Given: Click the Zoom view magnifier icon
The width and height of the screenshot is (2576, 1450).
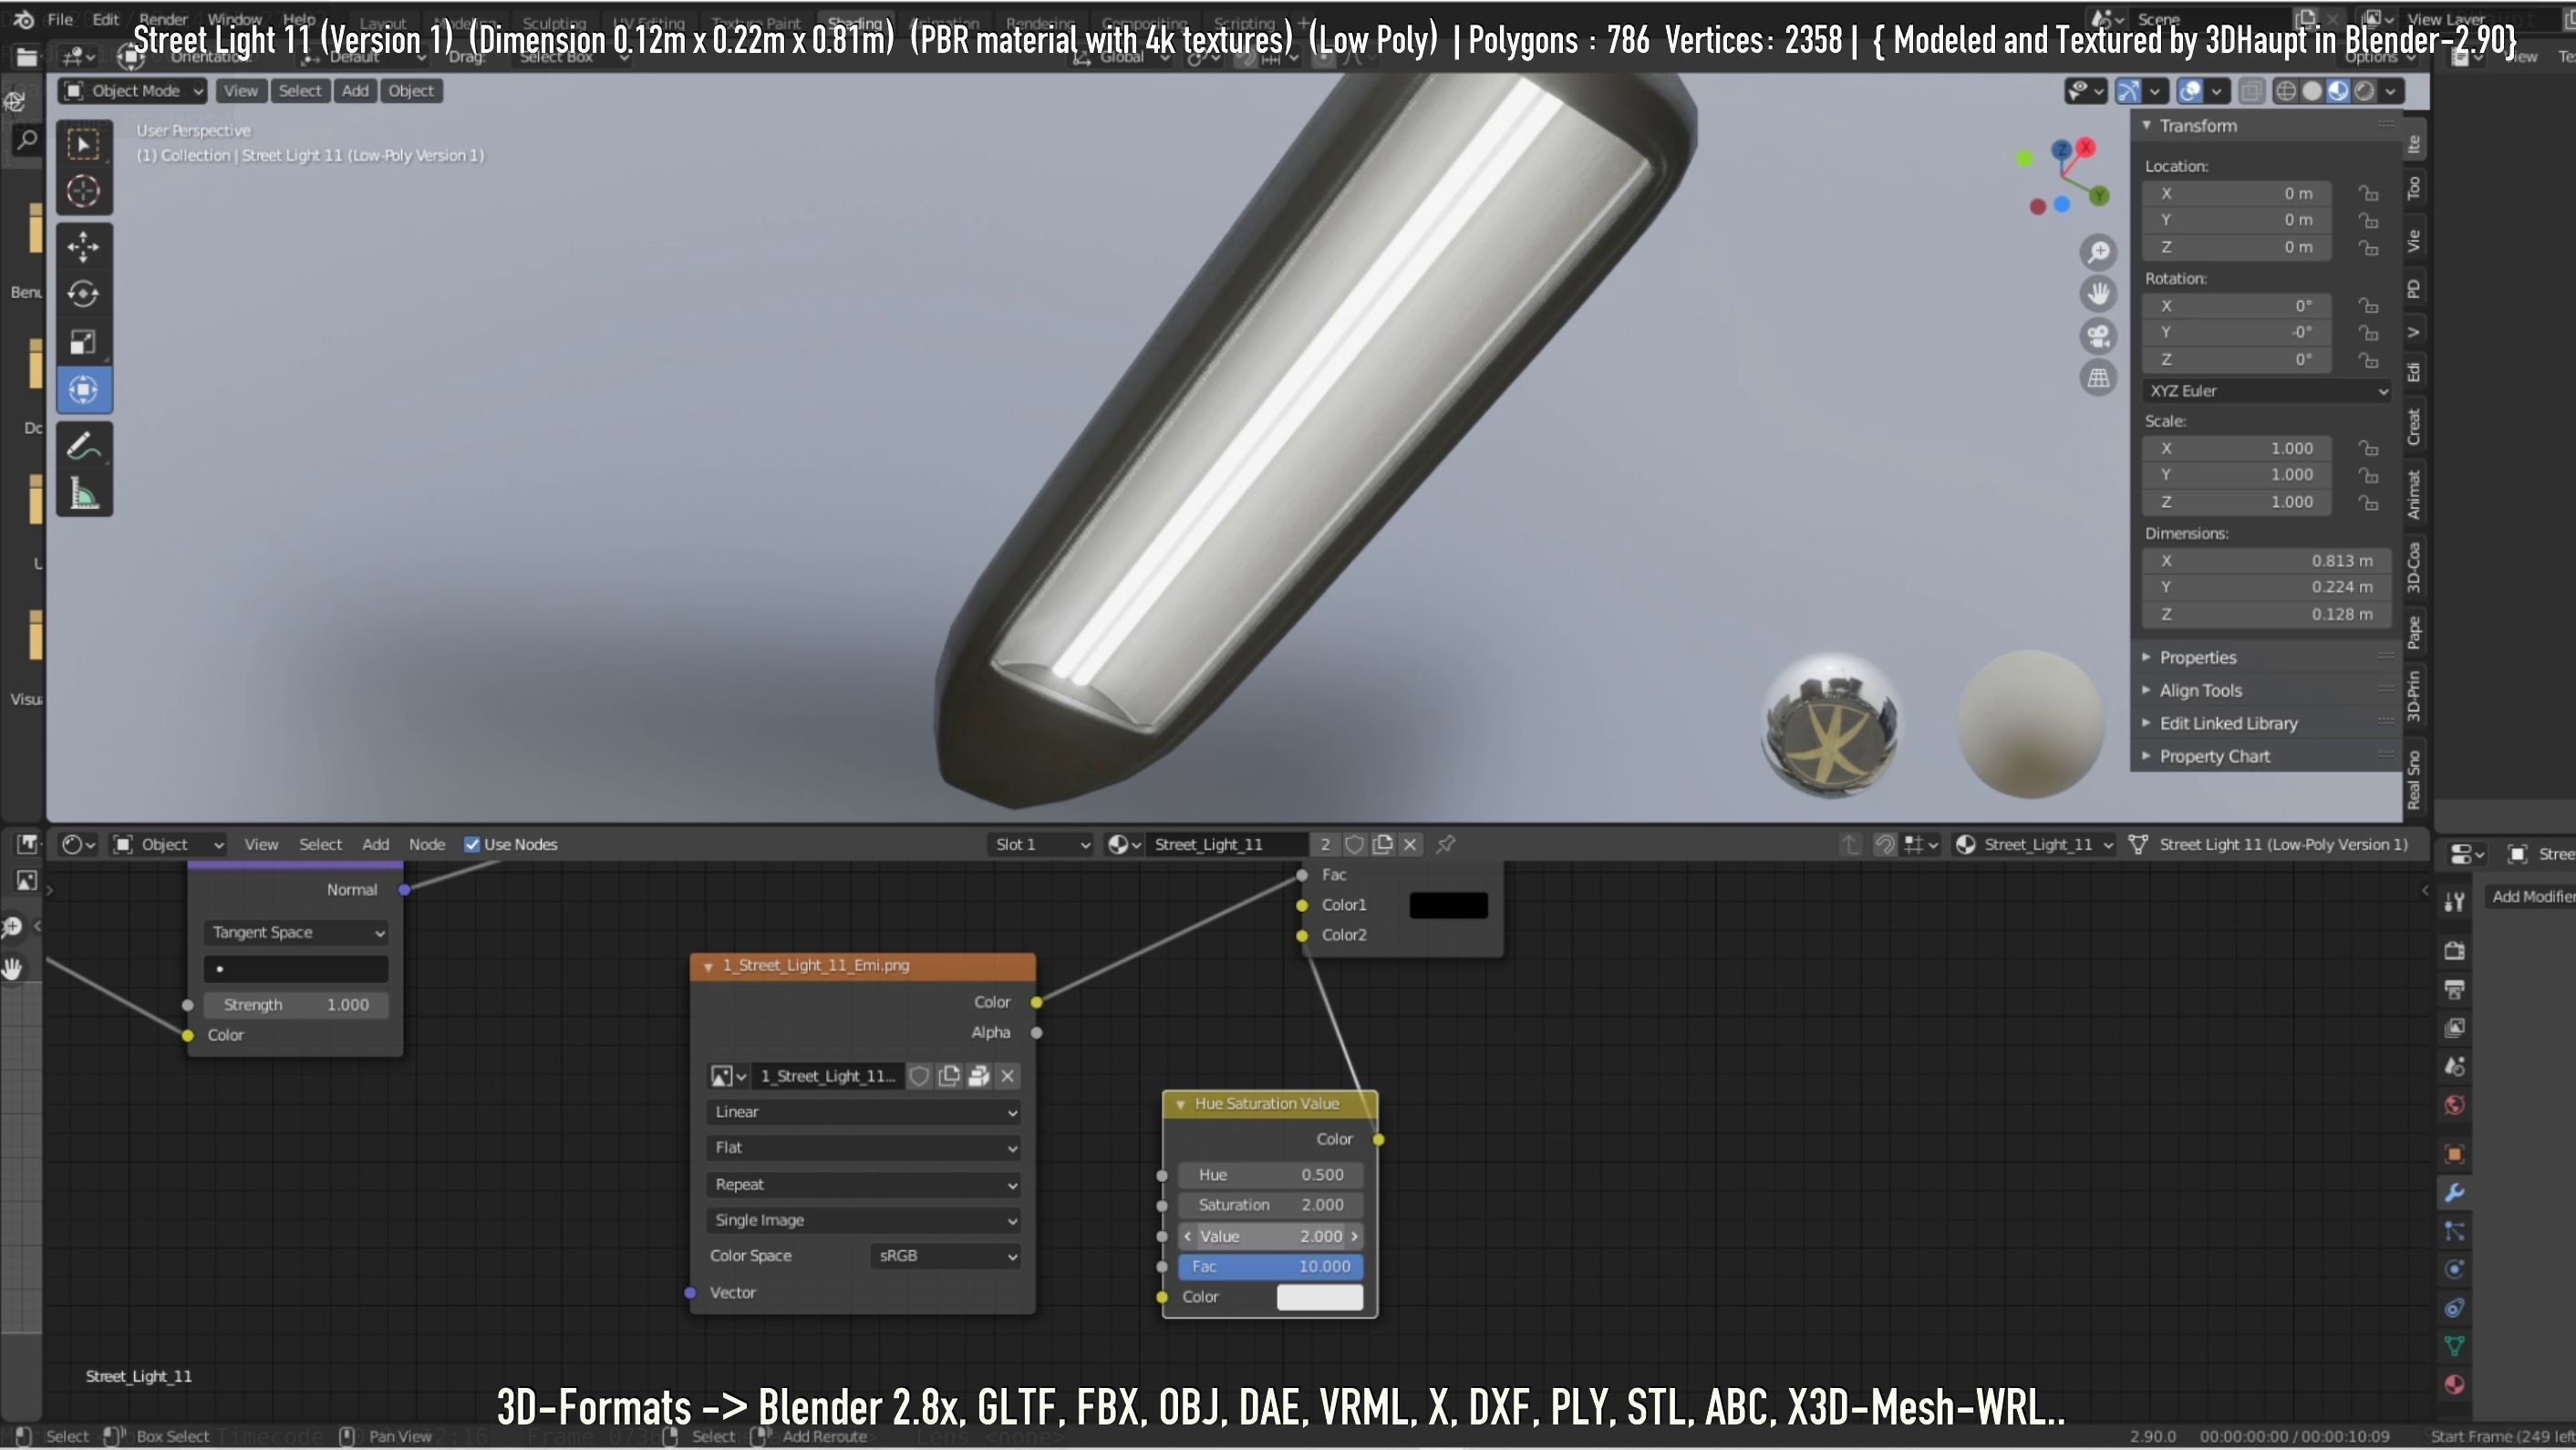Looking at the screenshot, I should click(x=2098, y=252).
